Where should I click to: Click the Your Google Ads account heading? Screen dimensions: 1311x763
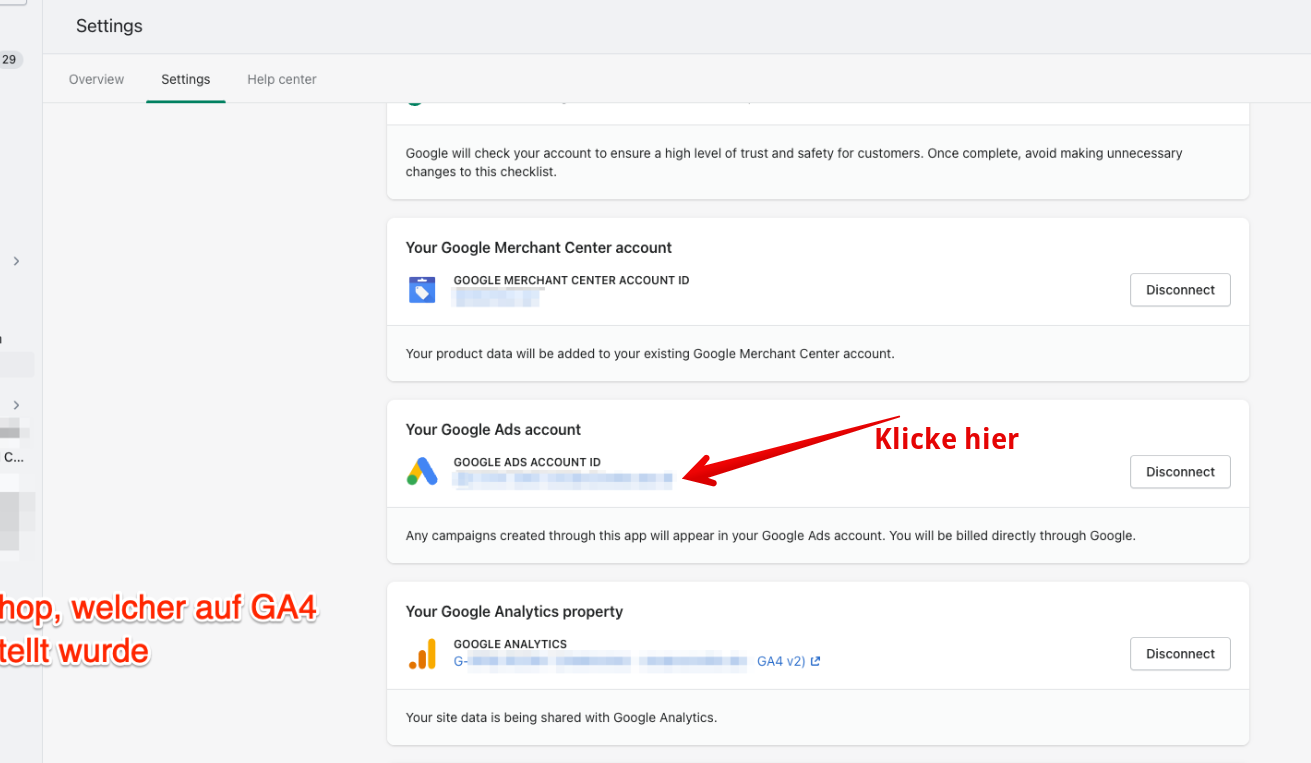tap(493, 429)
